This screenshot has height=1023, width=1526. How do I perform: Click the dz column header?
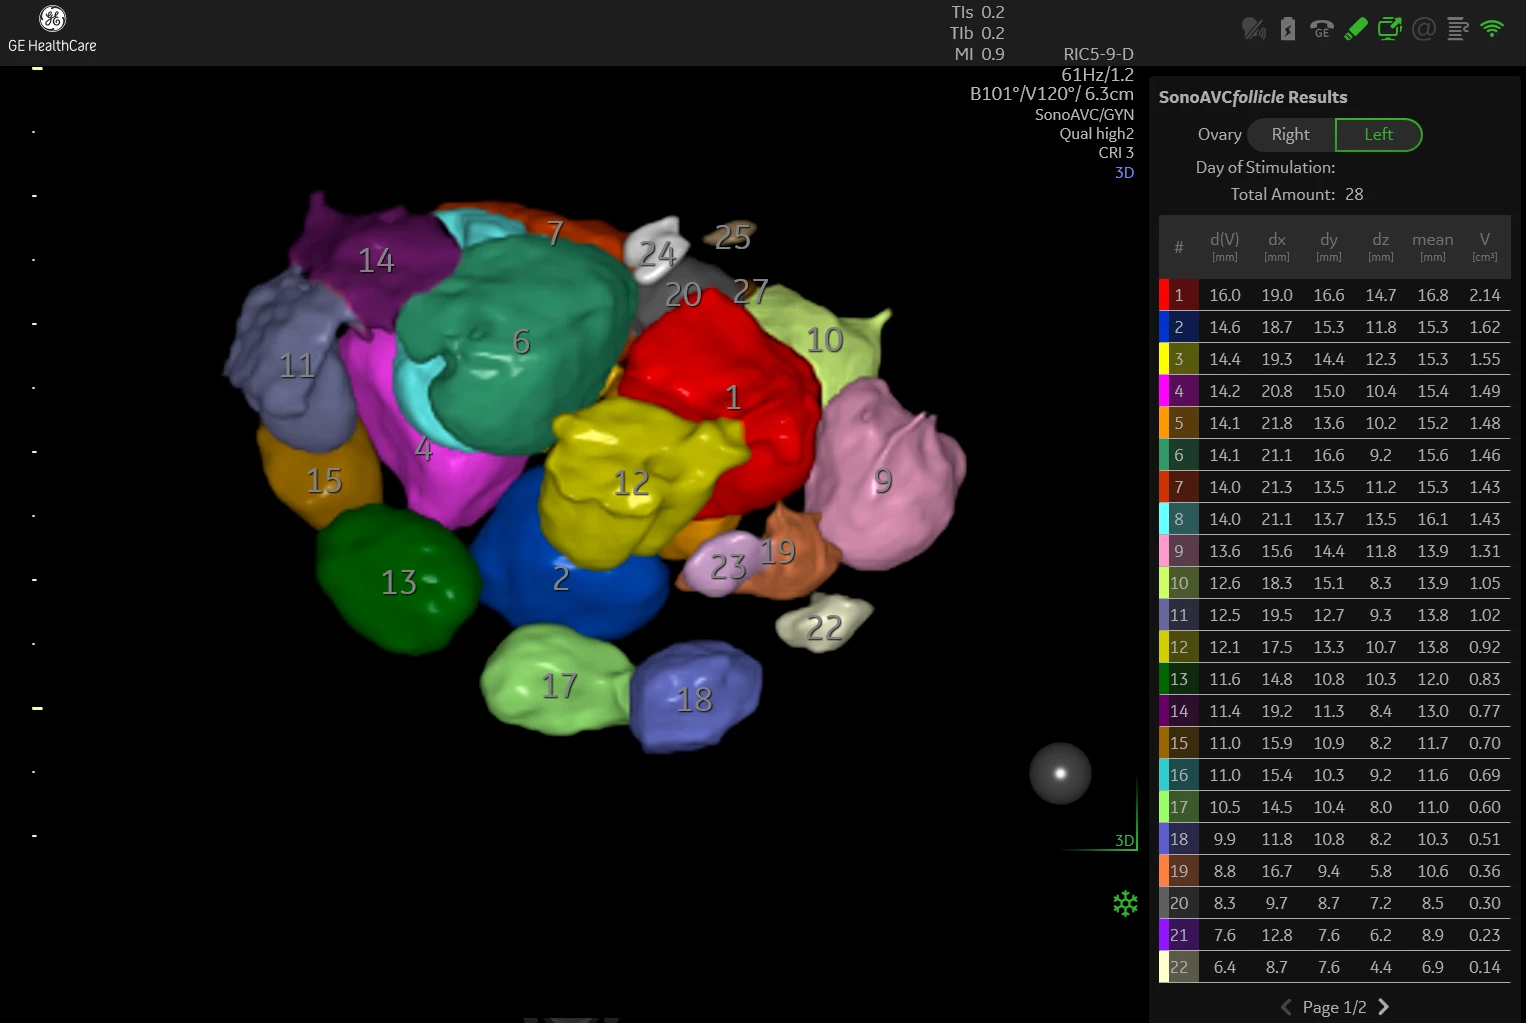1381,247
